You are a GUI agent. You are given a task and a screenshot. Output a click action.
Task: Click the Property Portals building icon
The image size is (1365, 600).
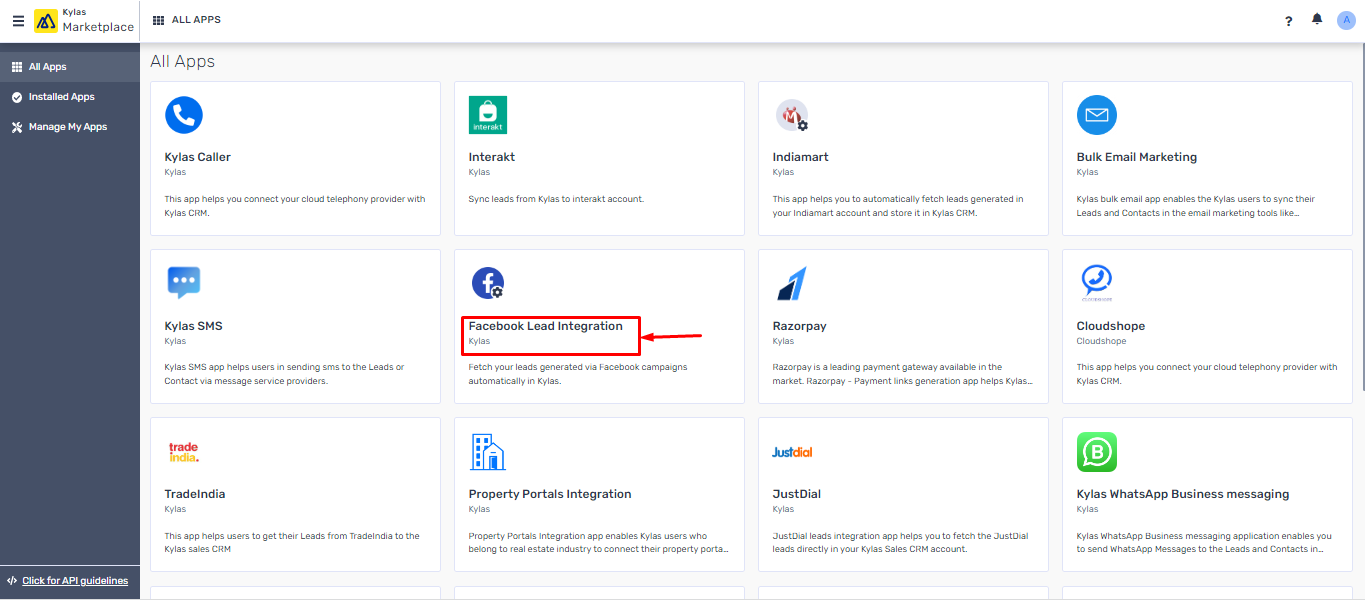(x=488, y=452)
